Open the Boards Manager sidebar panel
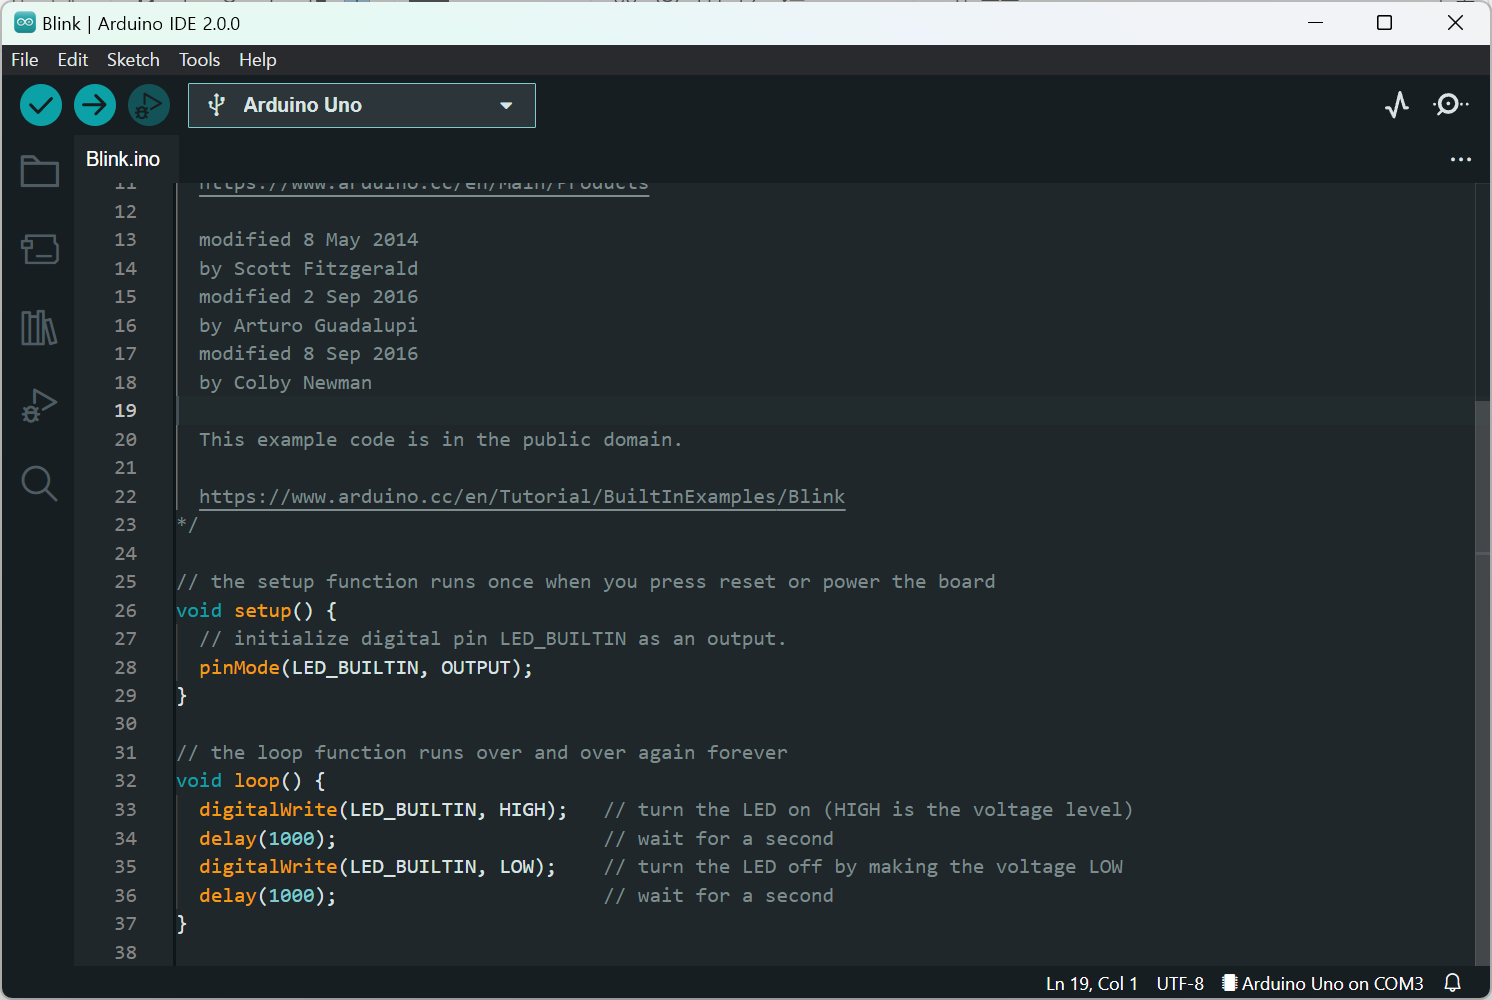 40,249
